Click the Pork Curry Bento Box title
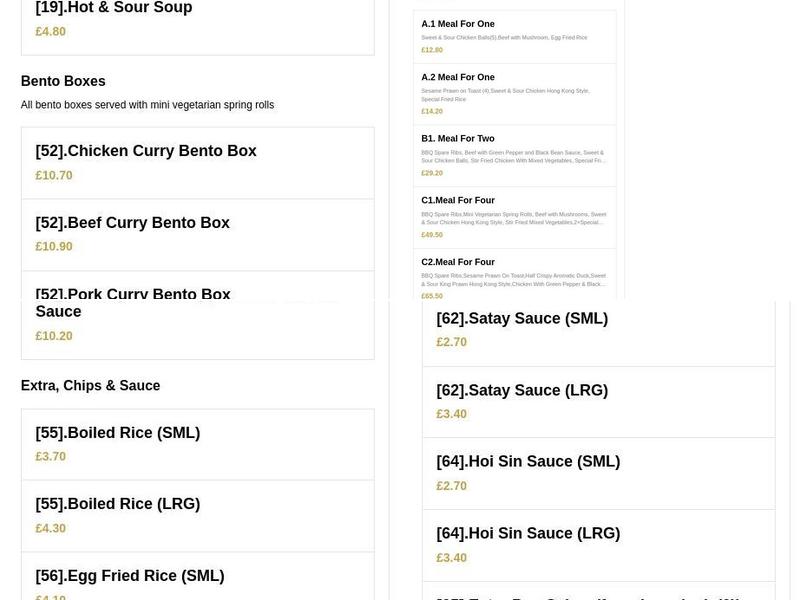 (x=133, y=294)
